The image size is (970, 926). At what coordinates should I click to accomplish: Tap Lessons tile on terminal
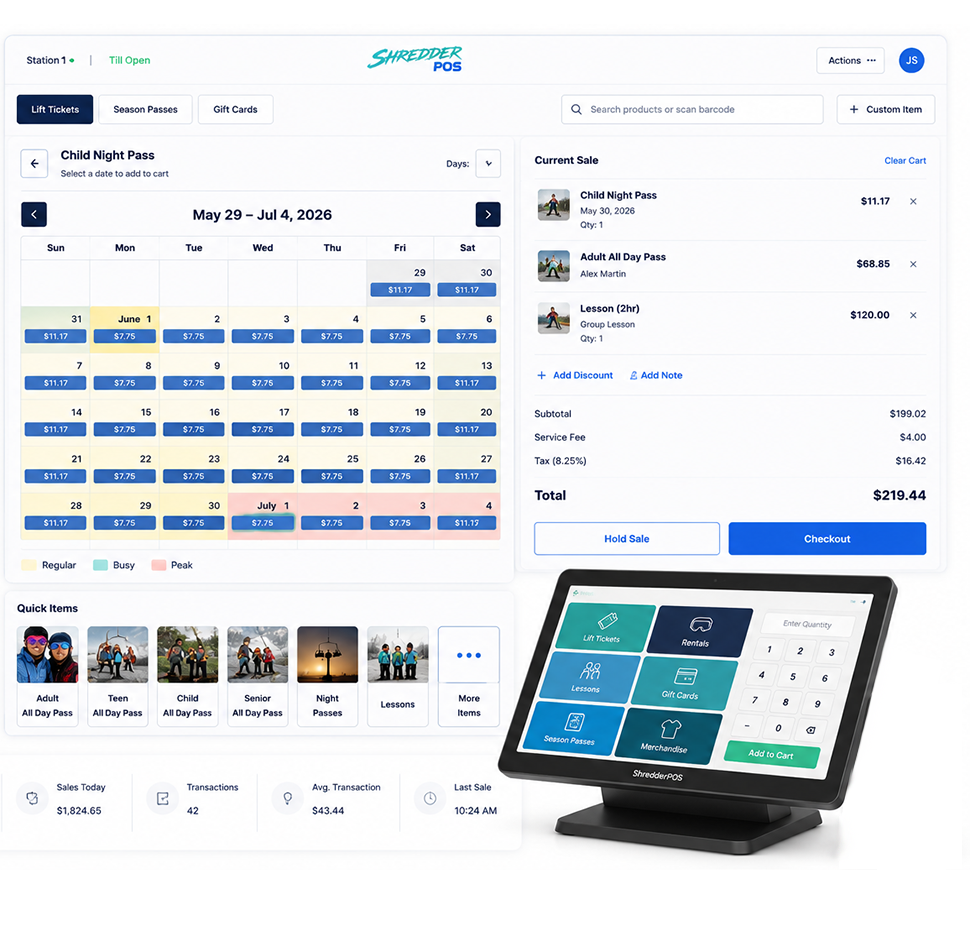coord(590,678)
